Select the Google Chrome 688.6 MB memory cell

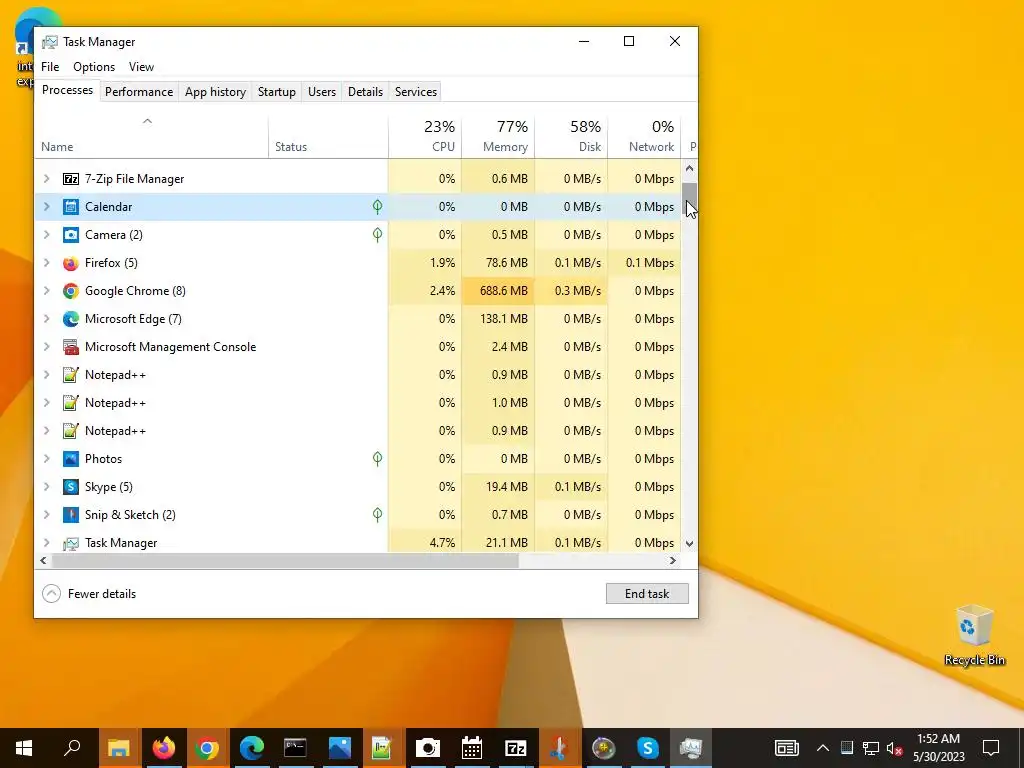pyautogui.click(x=498, y=291)
